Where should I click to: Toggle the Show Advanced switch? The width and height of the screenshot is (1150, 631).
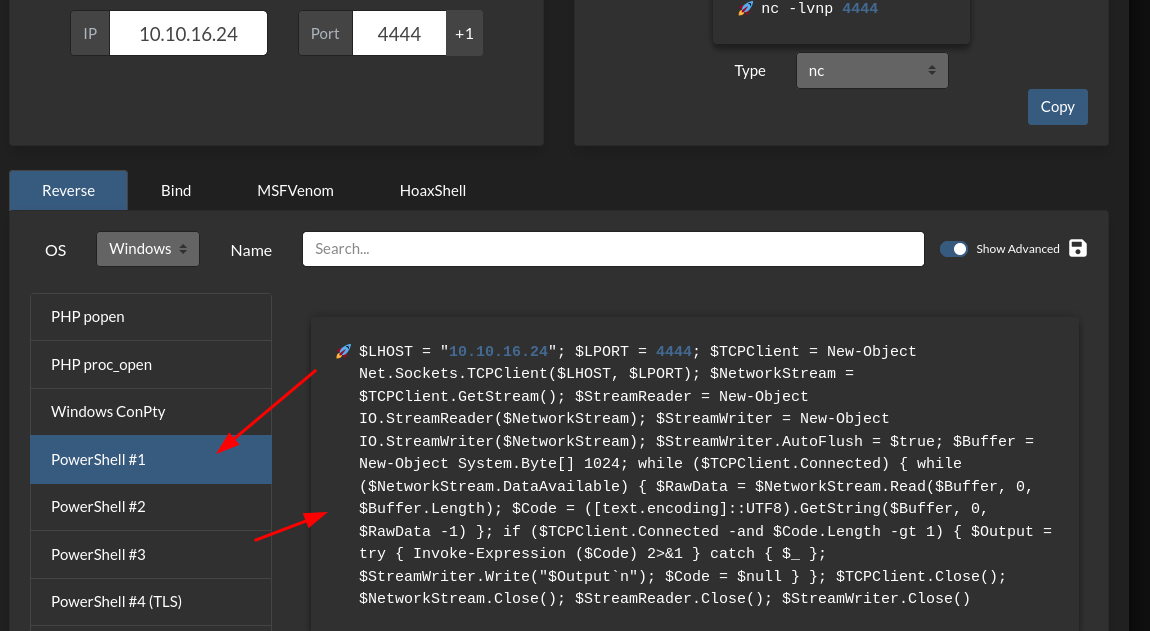pos(954,249)
